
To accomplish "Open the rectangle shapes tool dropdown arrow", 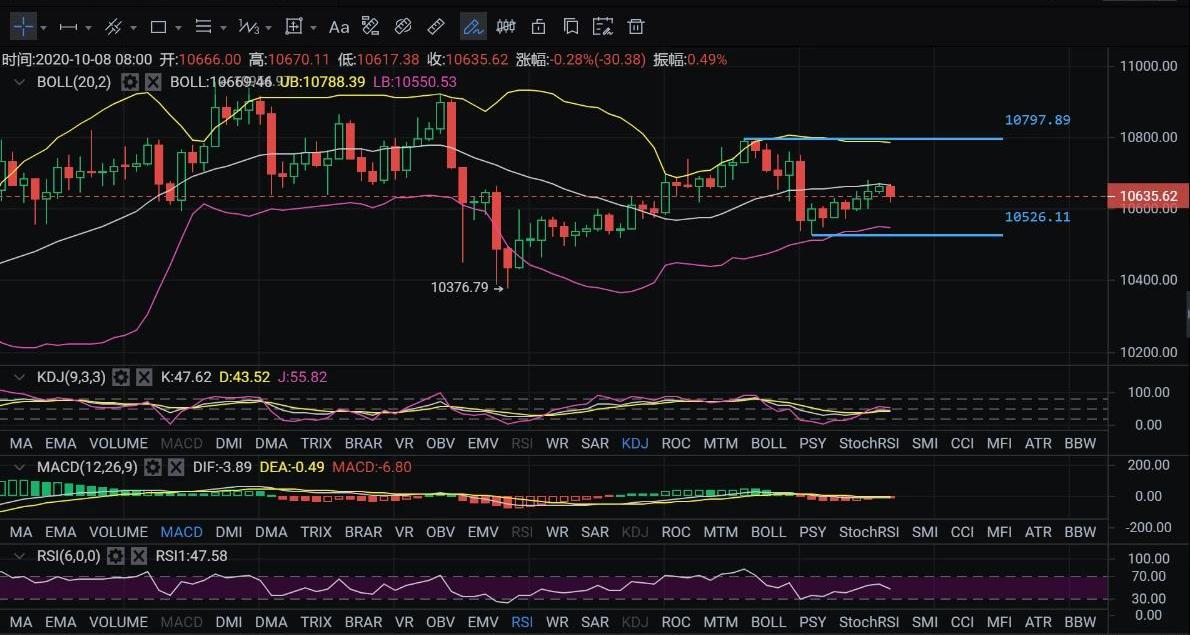I will point(179,27).
